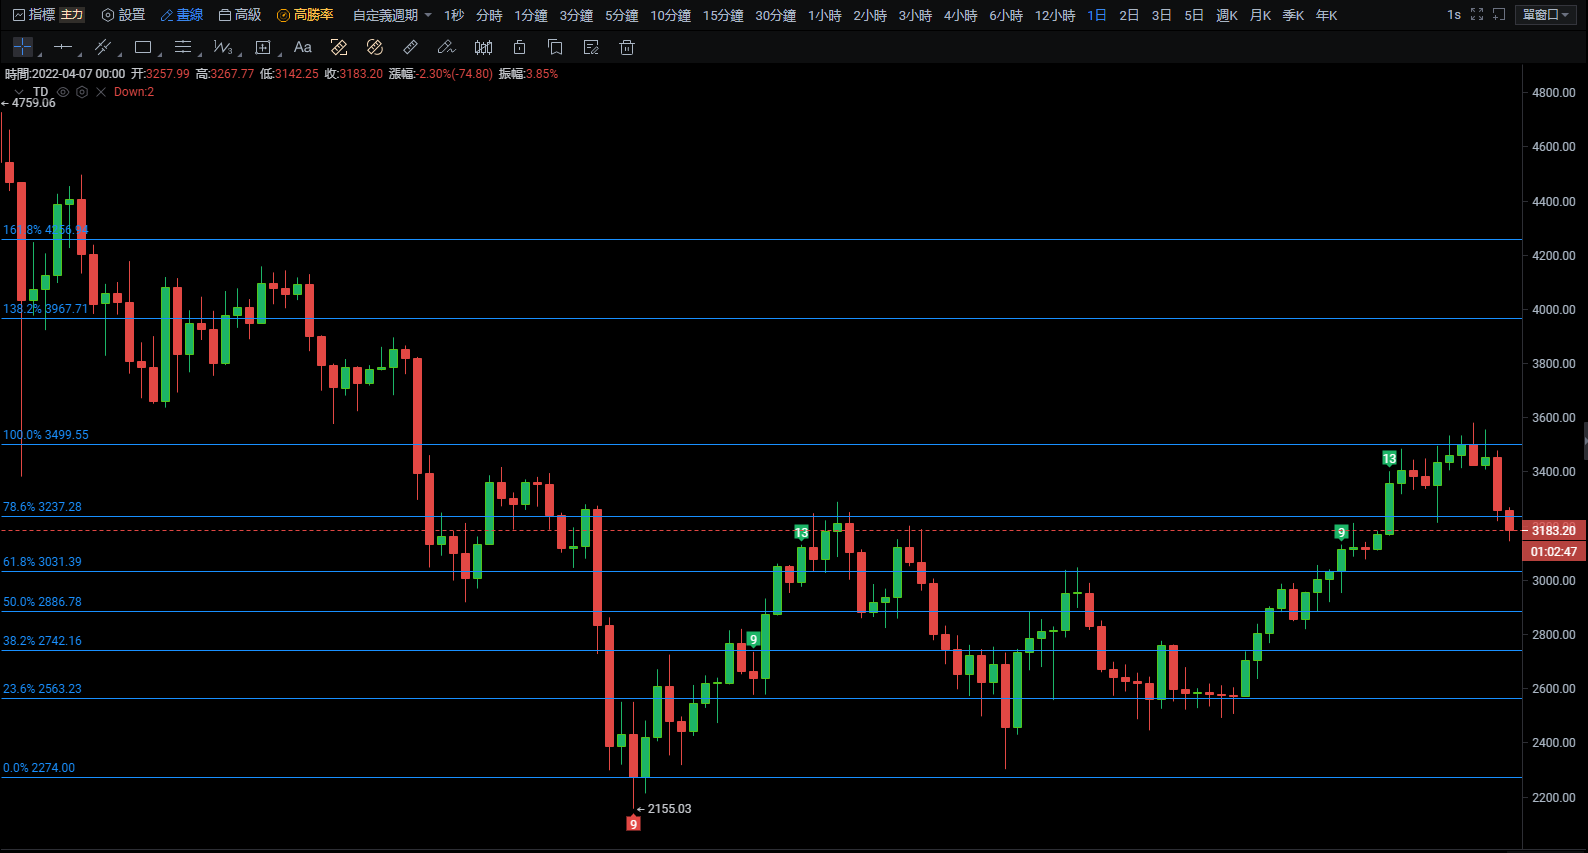The width and height of the screenshot is (1588, 853).
Task: Click the lock drawings icon
Action: click(519, 47)
